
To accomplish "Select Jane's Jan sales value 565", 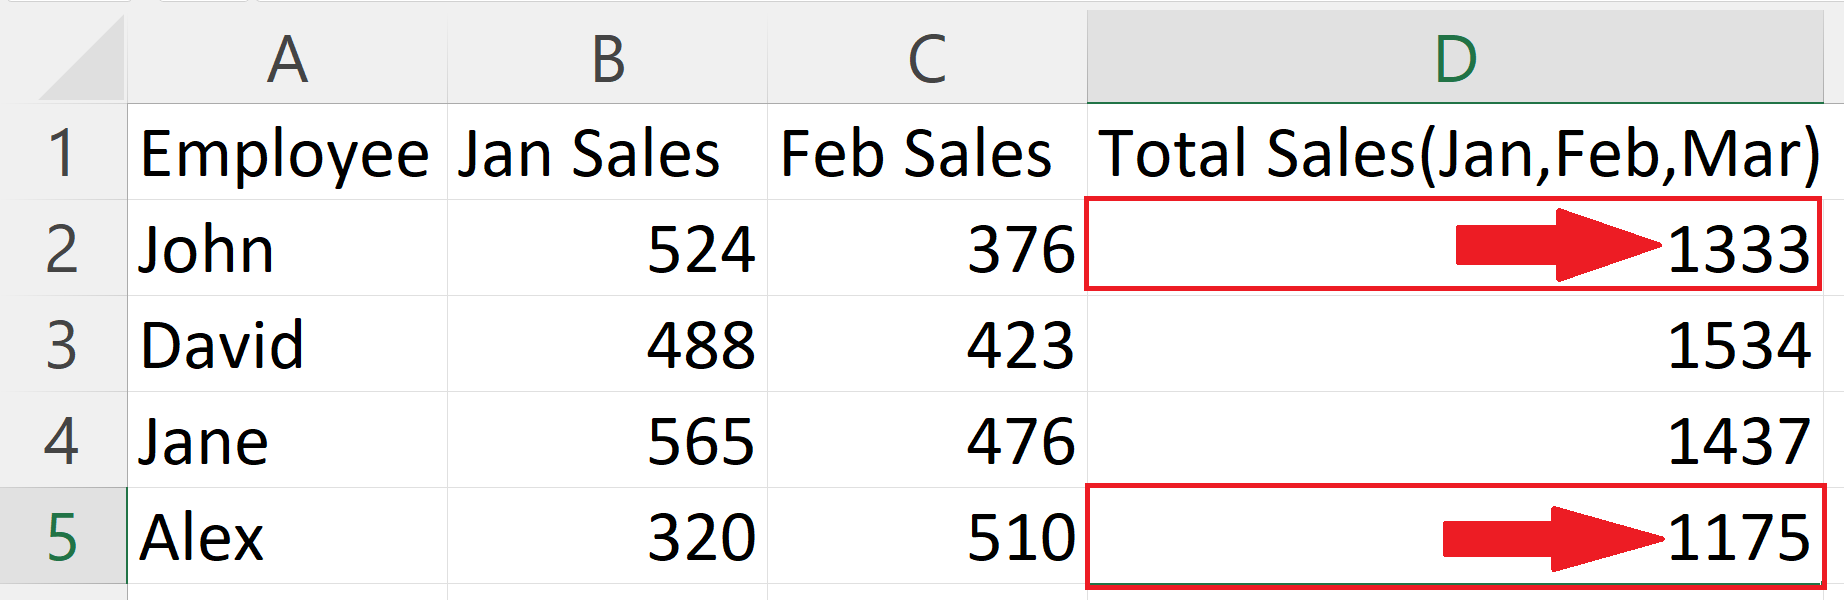I will [x=606, y=441].
